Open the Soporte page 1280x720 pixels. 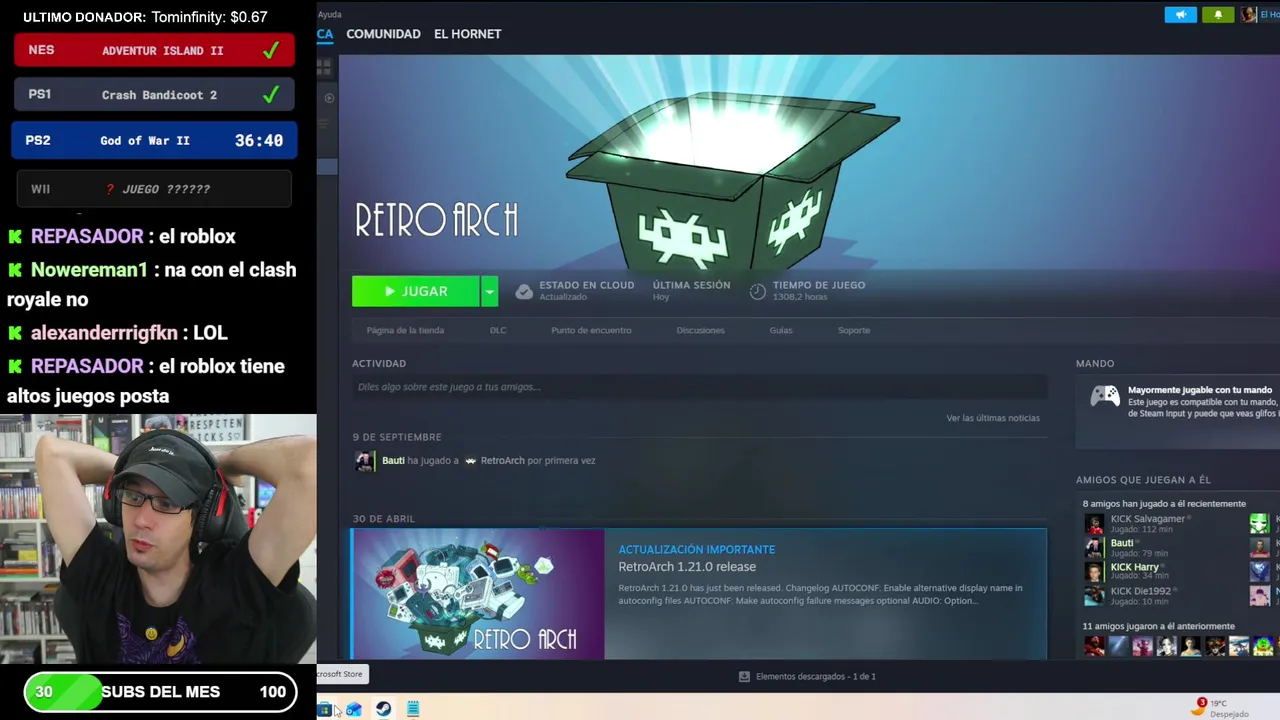(854, 330)
